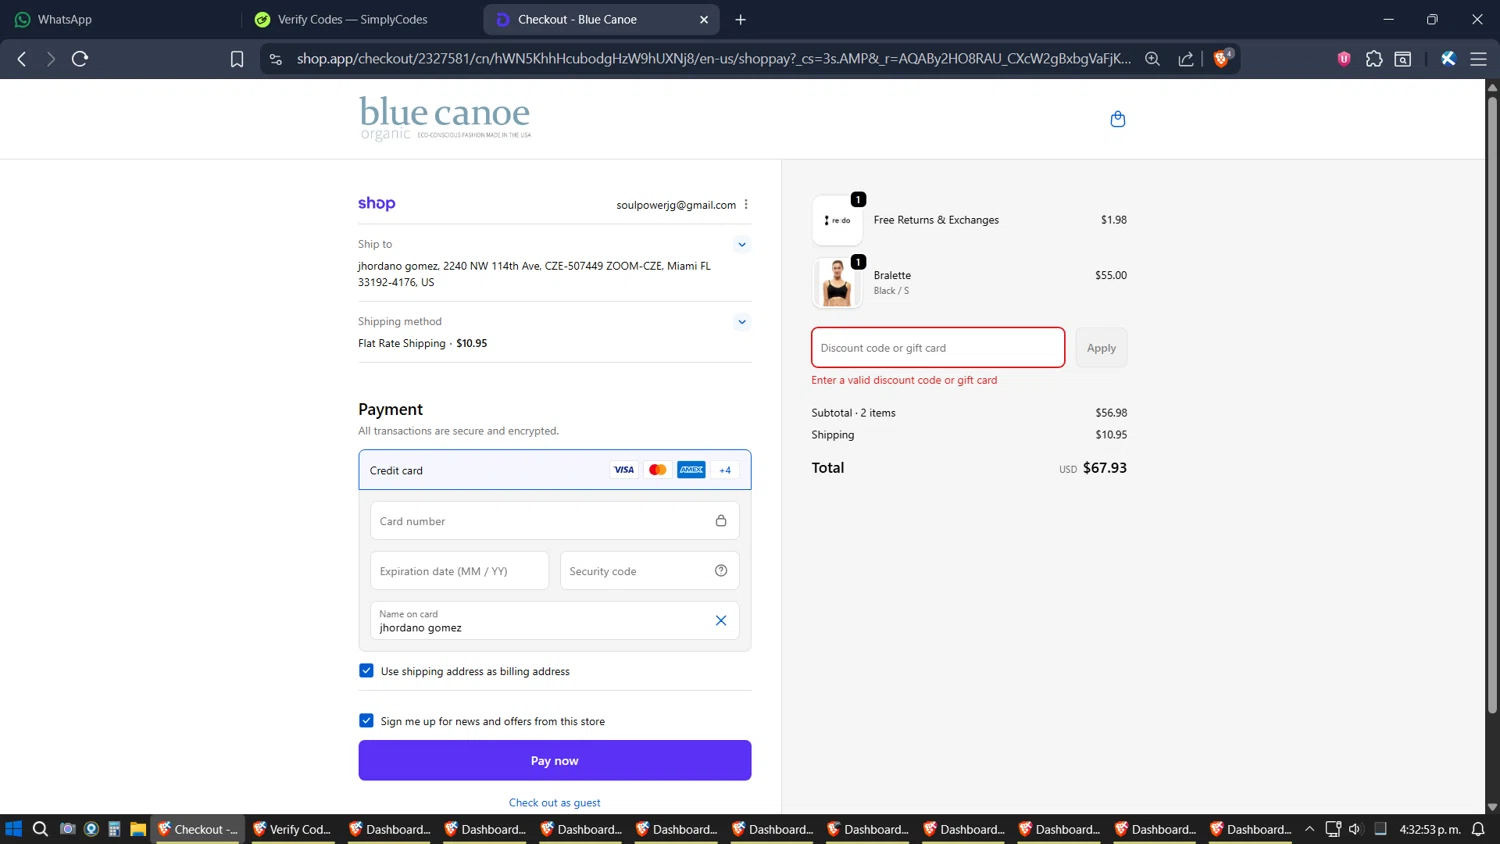The height and width of the screenshot is (844, 1500).
Task: Switch to the WhatsApp tab
Action: coord(120,19)
